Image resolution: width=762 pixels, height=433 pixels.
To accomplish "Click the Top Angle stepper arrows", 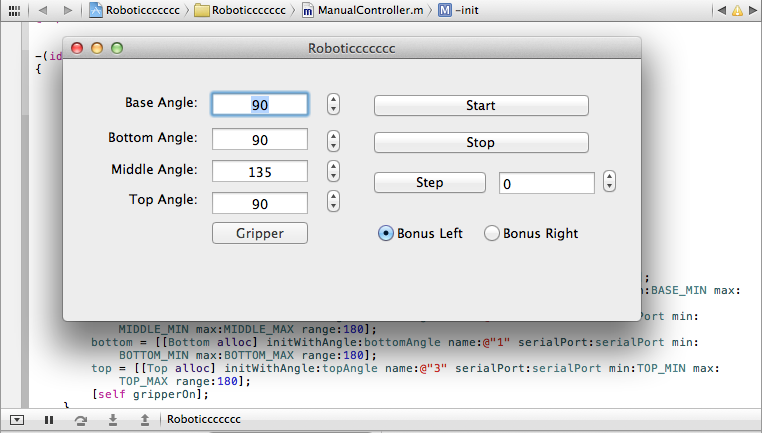I will [x=334, y=202].
